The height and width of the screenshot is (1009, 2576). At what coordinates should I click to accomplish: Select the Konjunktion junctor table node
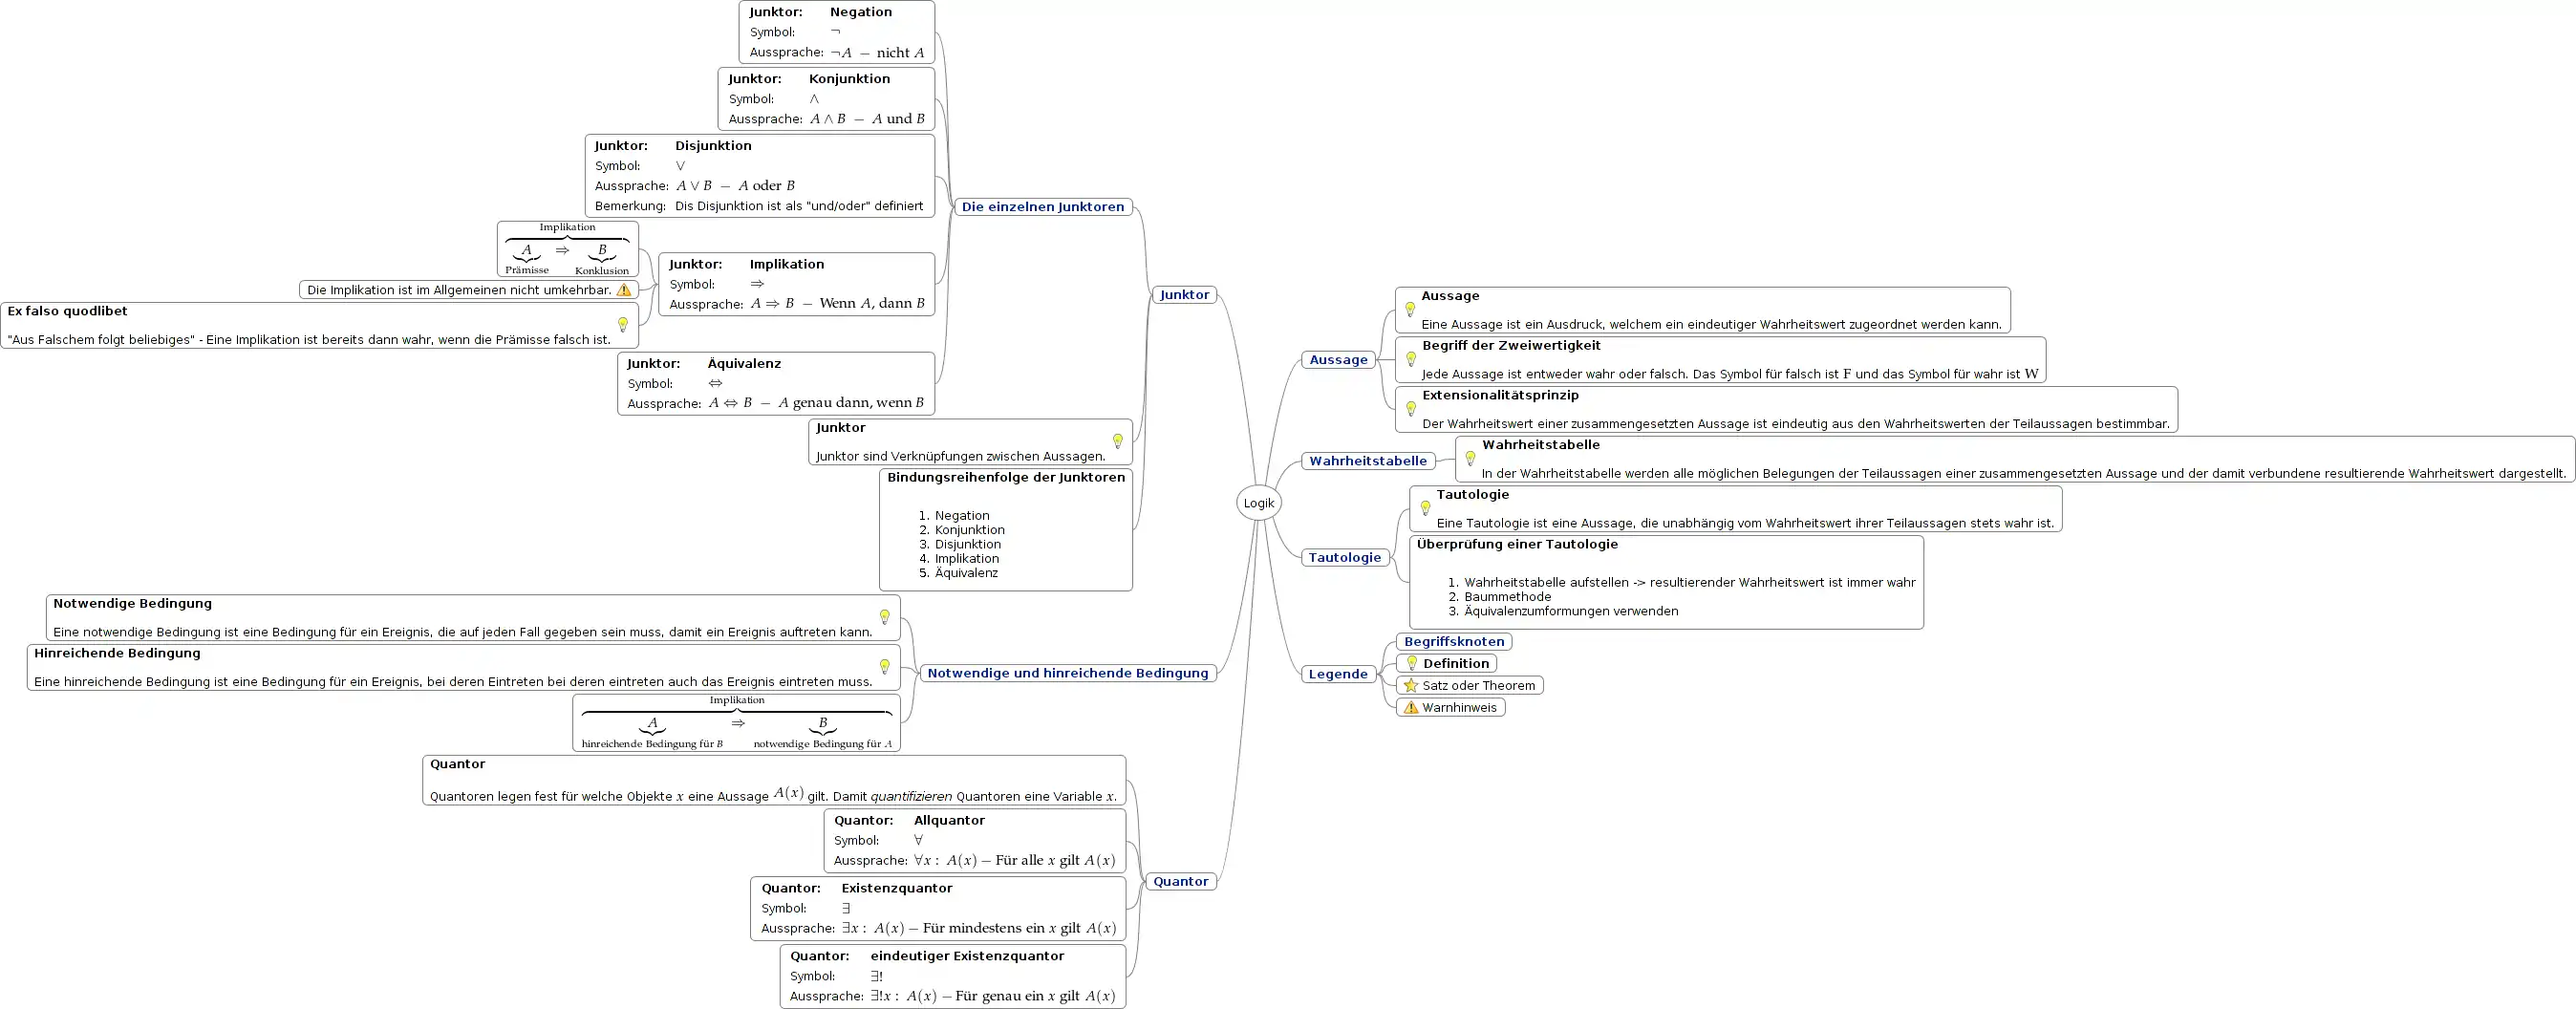point(826,99)
